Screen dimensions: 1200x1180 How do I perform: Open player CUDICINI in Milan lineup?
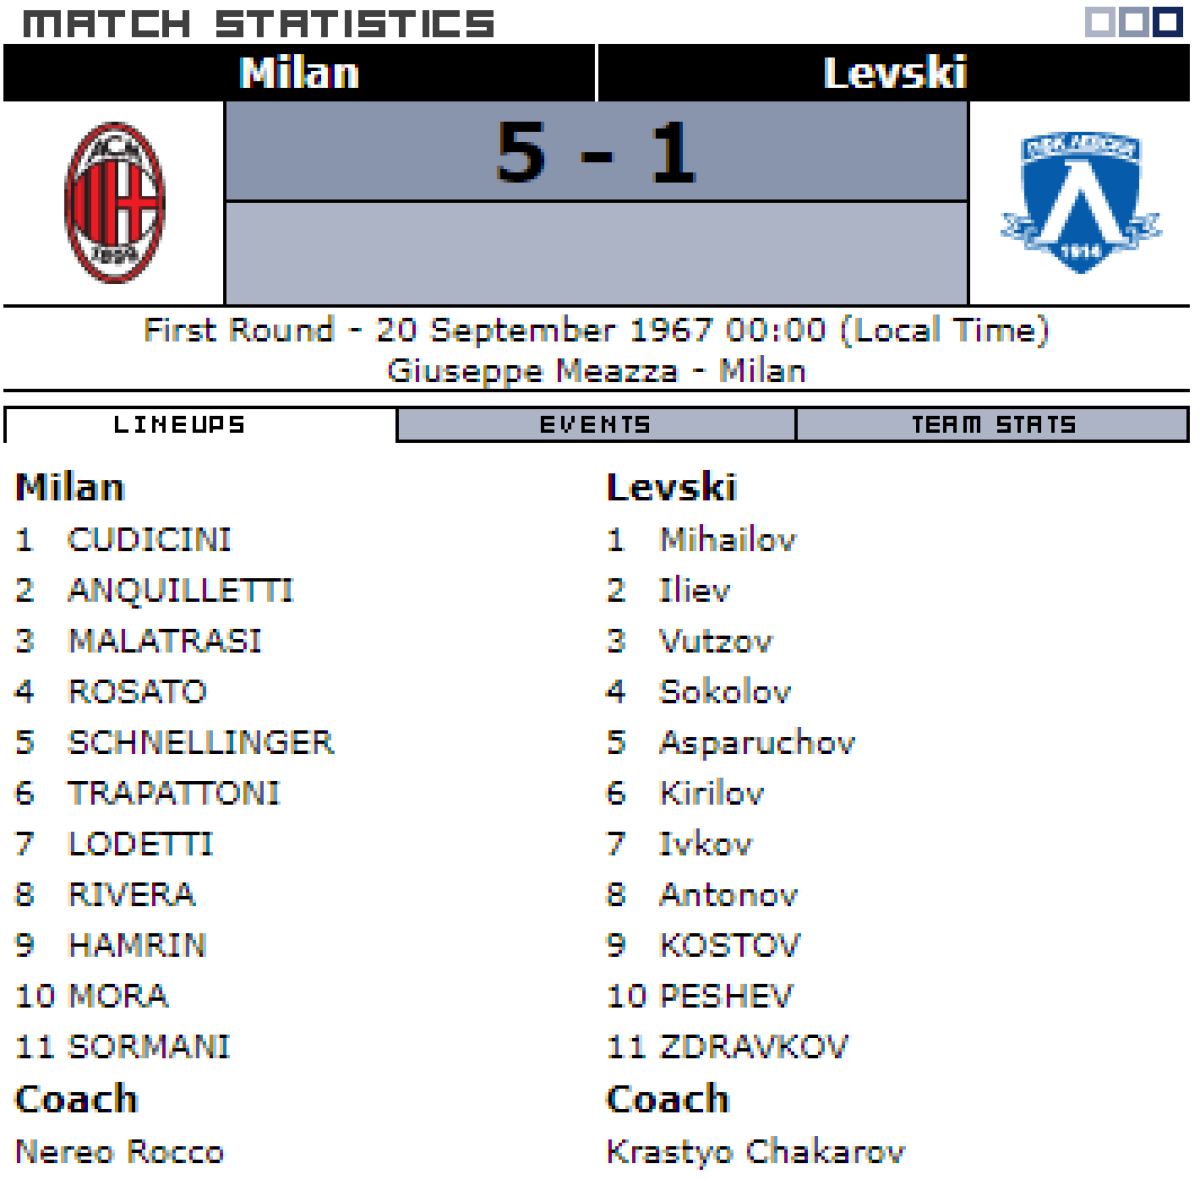149,540
